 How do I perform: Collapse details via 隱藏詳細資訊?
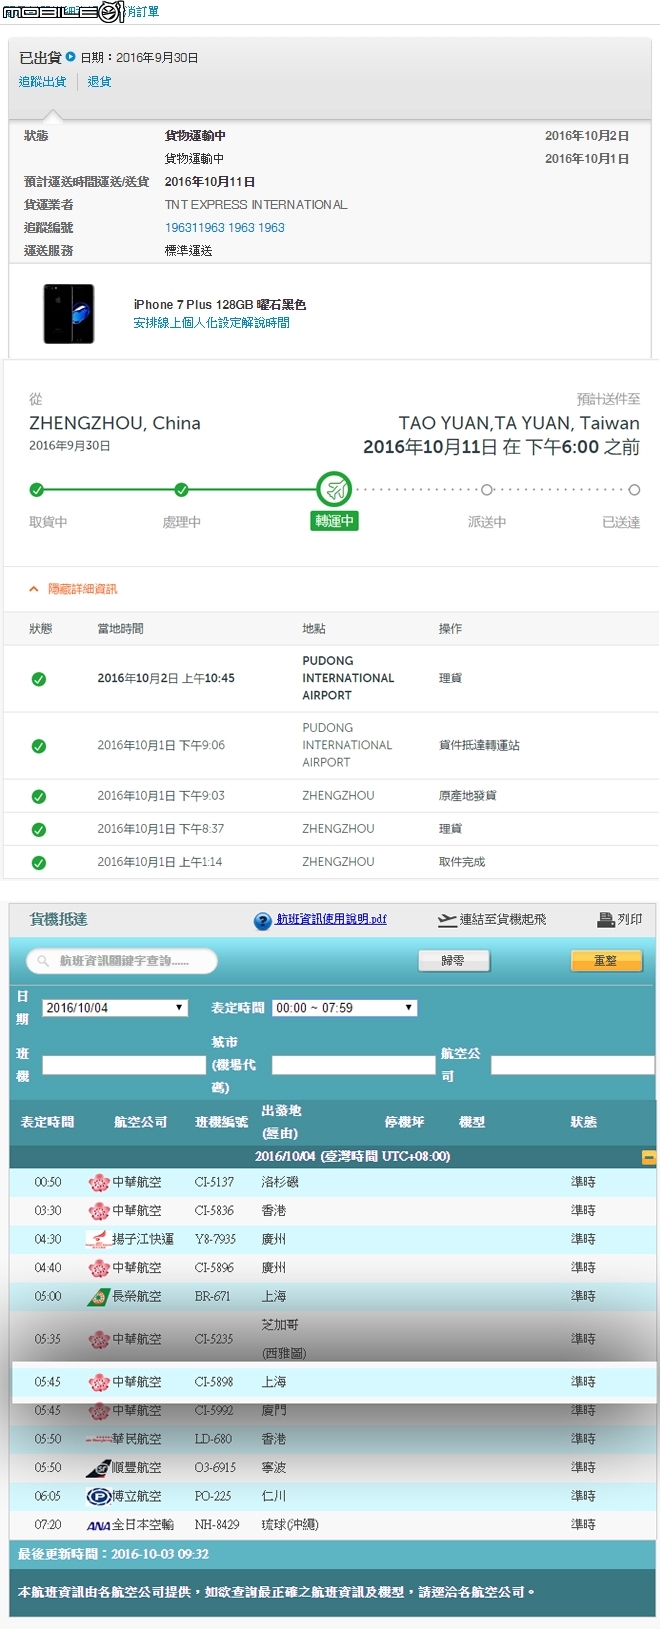tap(73, 589)
